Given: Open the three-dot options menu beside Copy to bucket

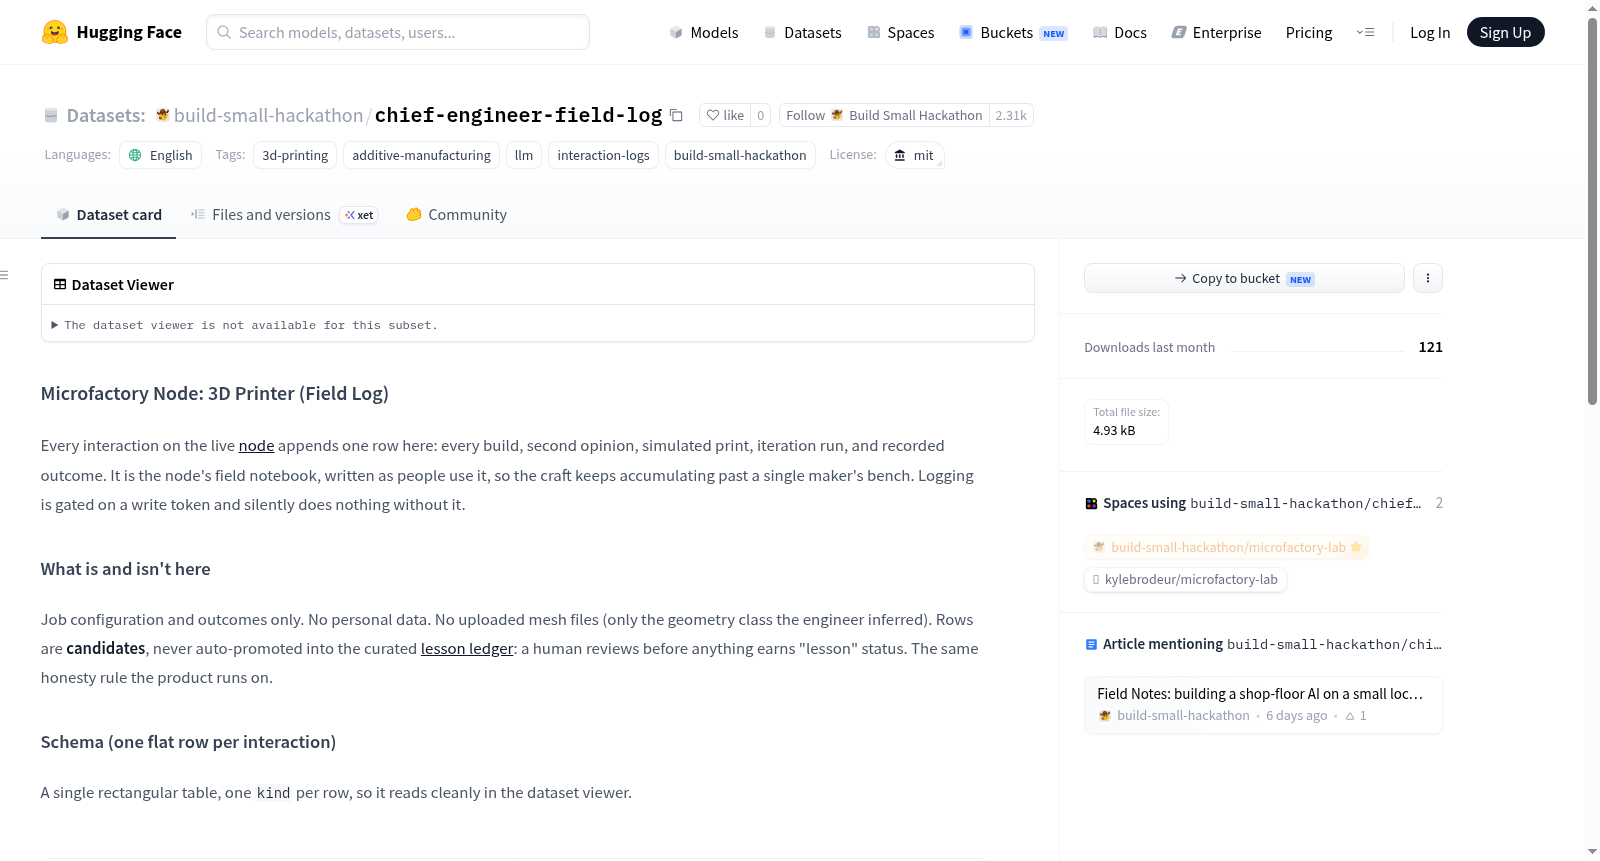Looking at the screenshot, I should click(x=1428, y=278).
